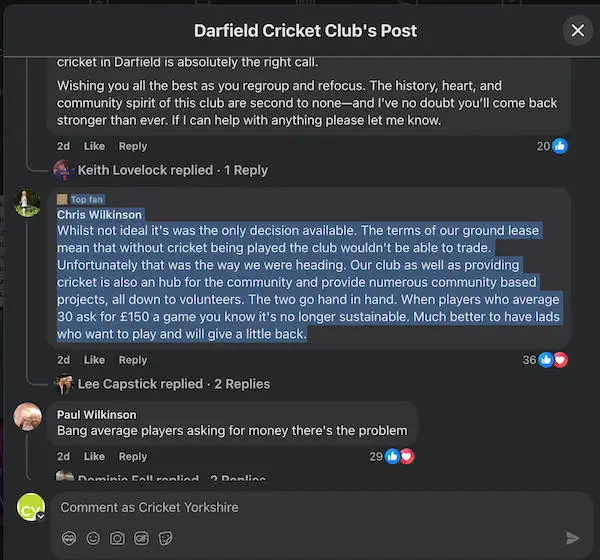
Task: Open the sticker selector icon
Action: click(165, 538)
